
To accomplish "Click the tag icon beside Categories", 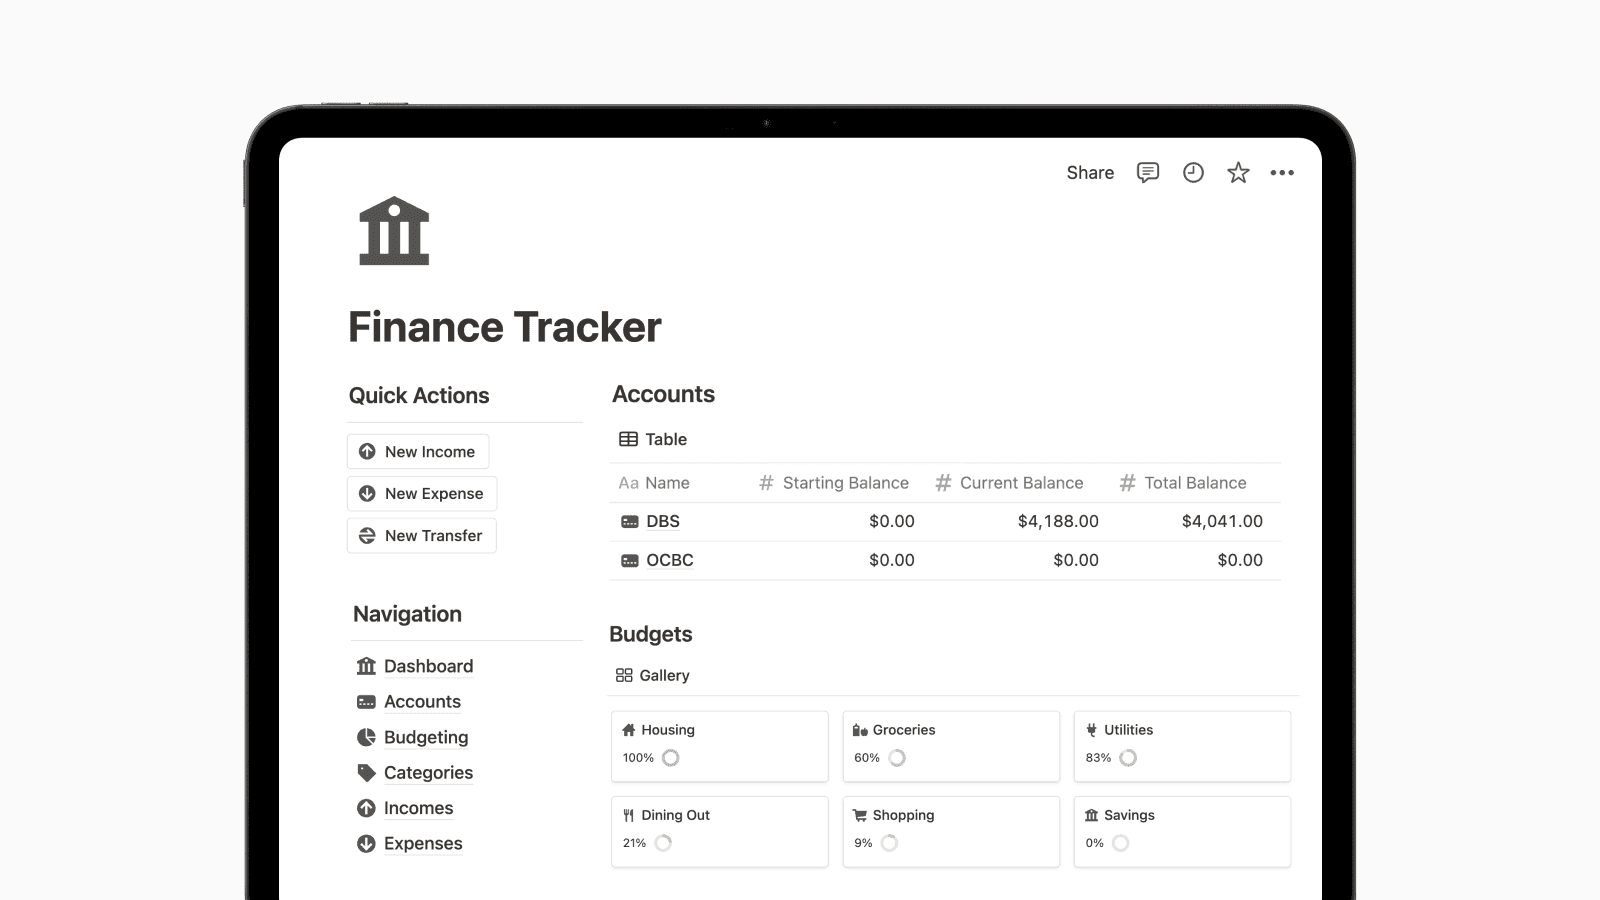I will [x=364, y=772].
